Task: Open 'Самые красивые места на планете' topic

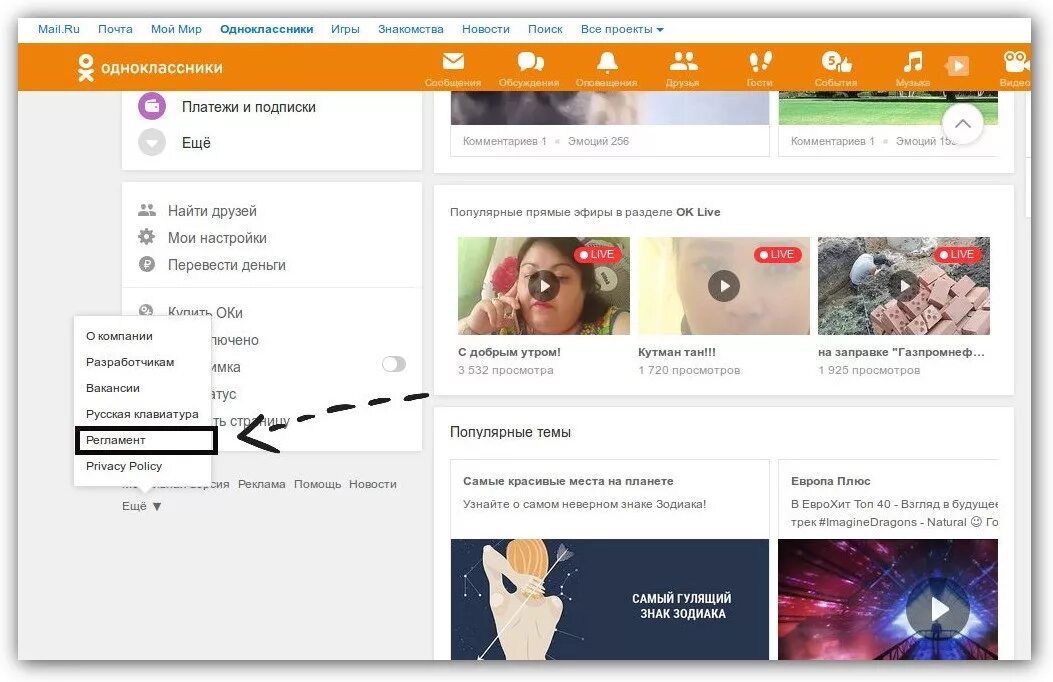Action: 568,481
